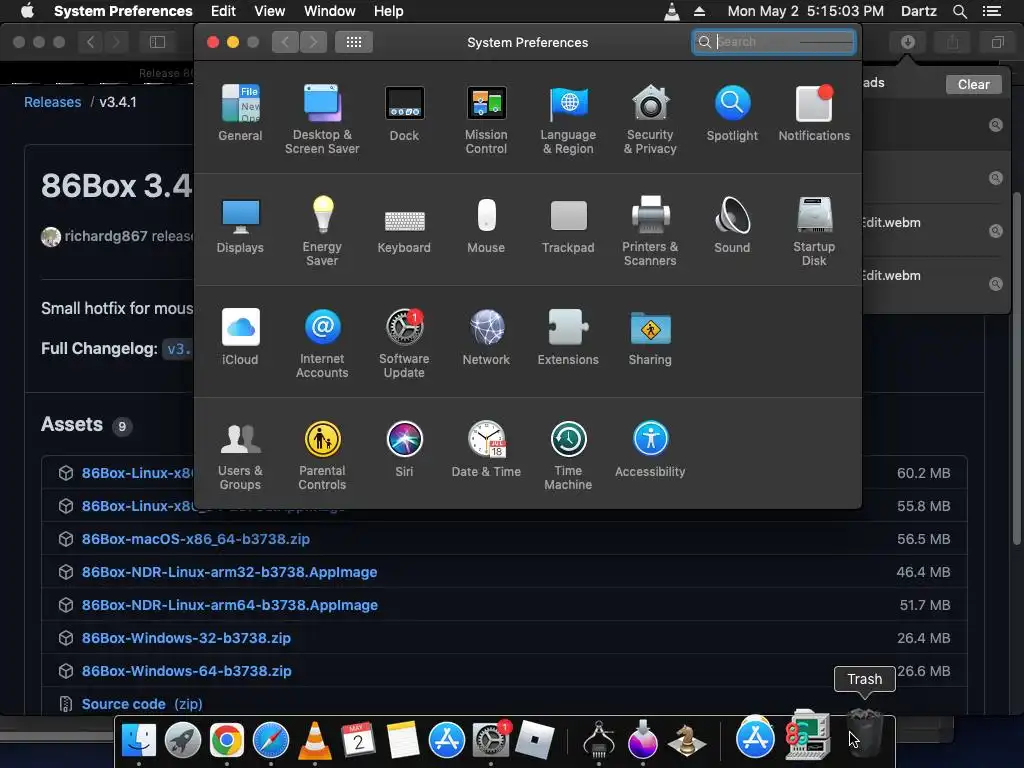Image resolution: width=1024 pixels, height=768 pixels.
Task: Download 86Box-macOS-x86_64-b3738.zip
Action: click(x=195, y=539)
